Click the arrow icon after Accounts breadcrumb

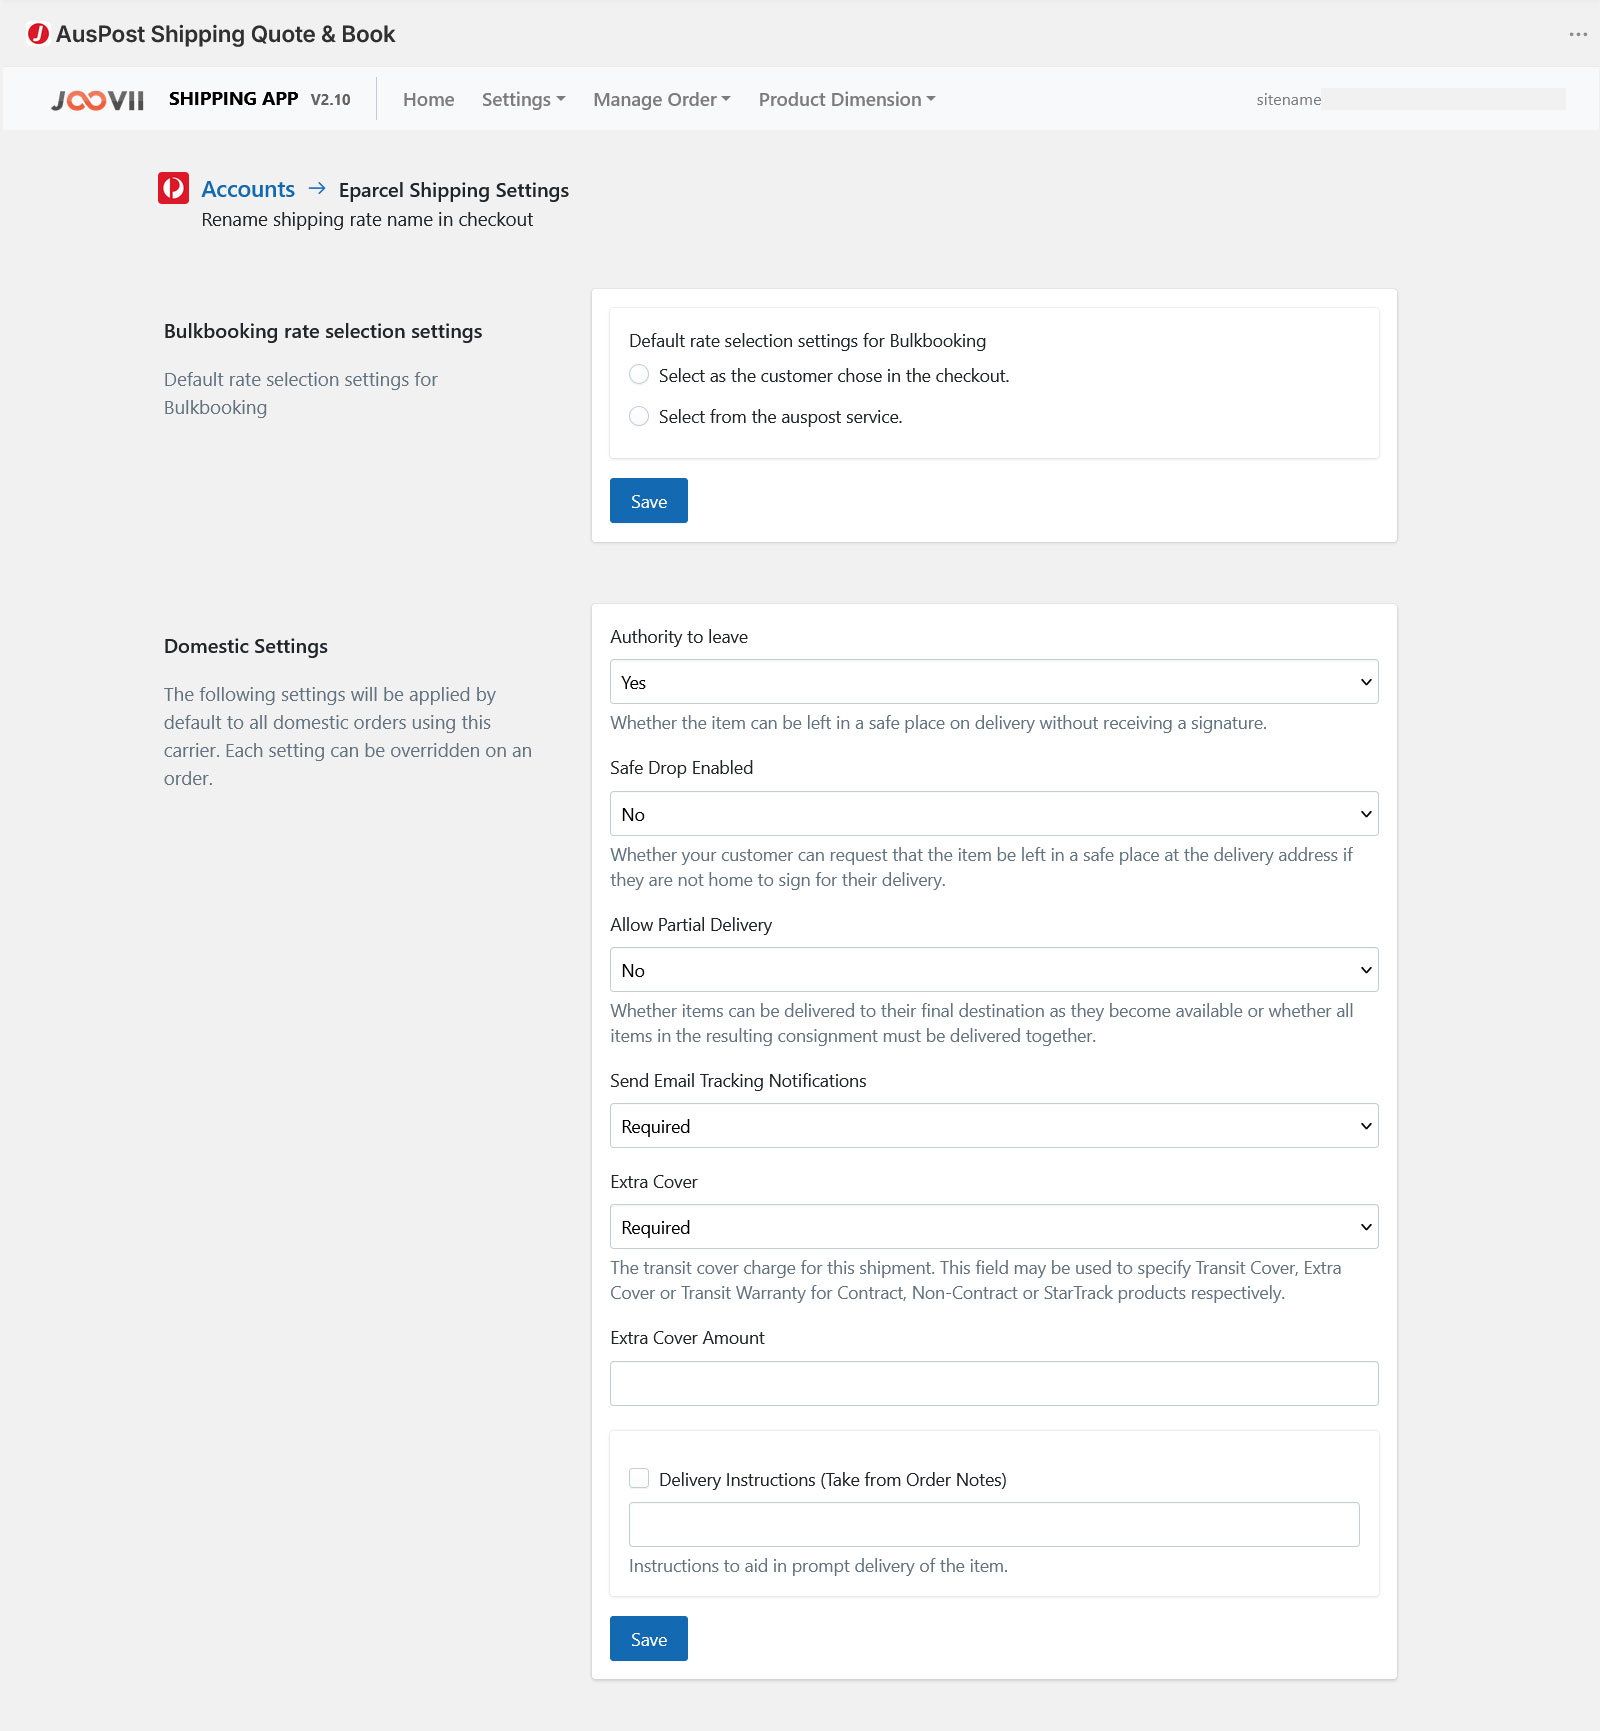(317, 188)
